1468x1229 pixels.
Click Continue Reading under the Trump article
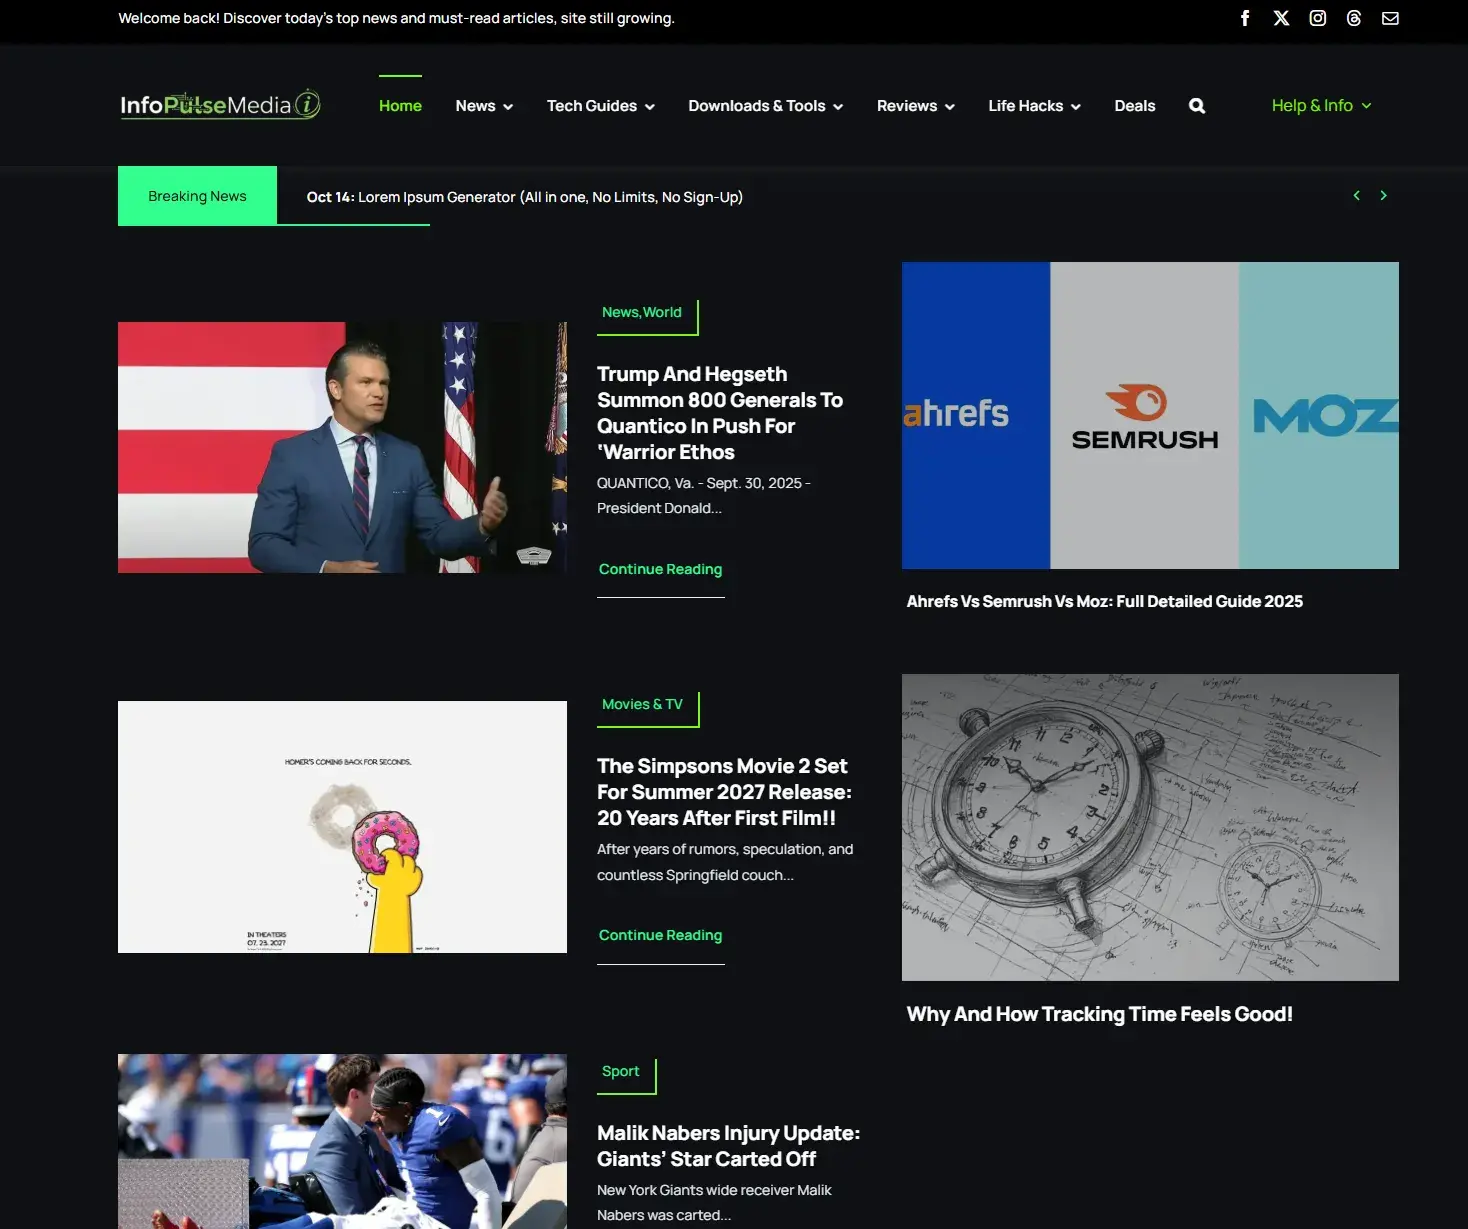point(660,568)
